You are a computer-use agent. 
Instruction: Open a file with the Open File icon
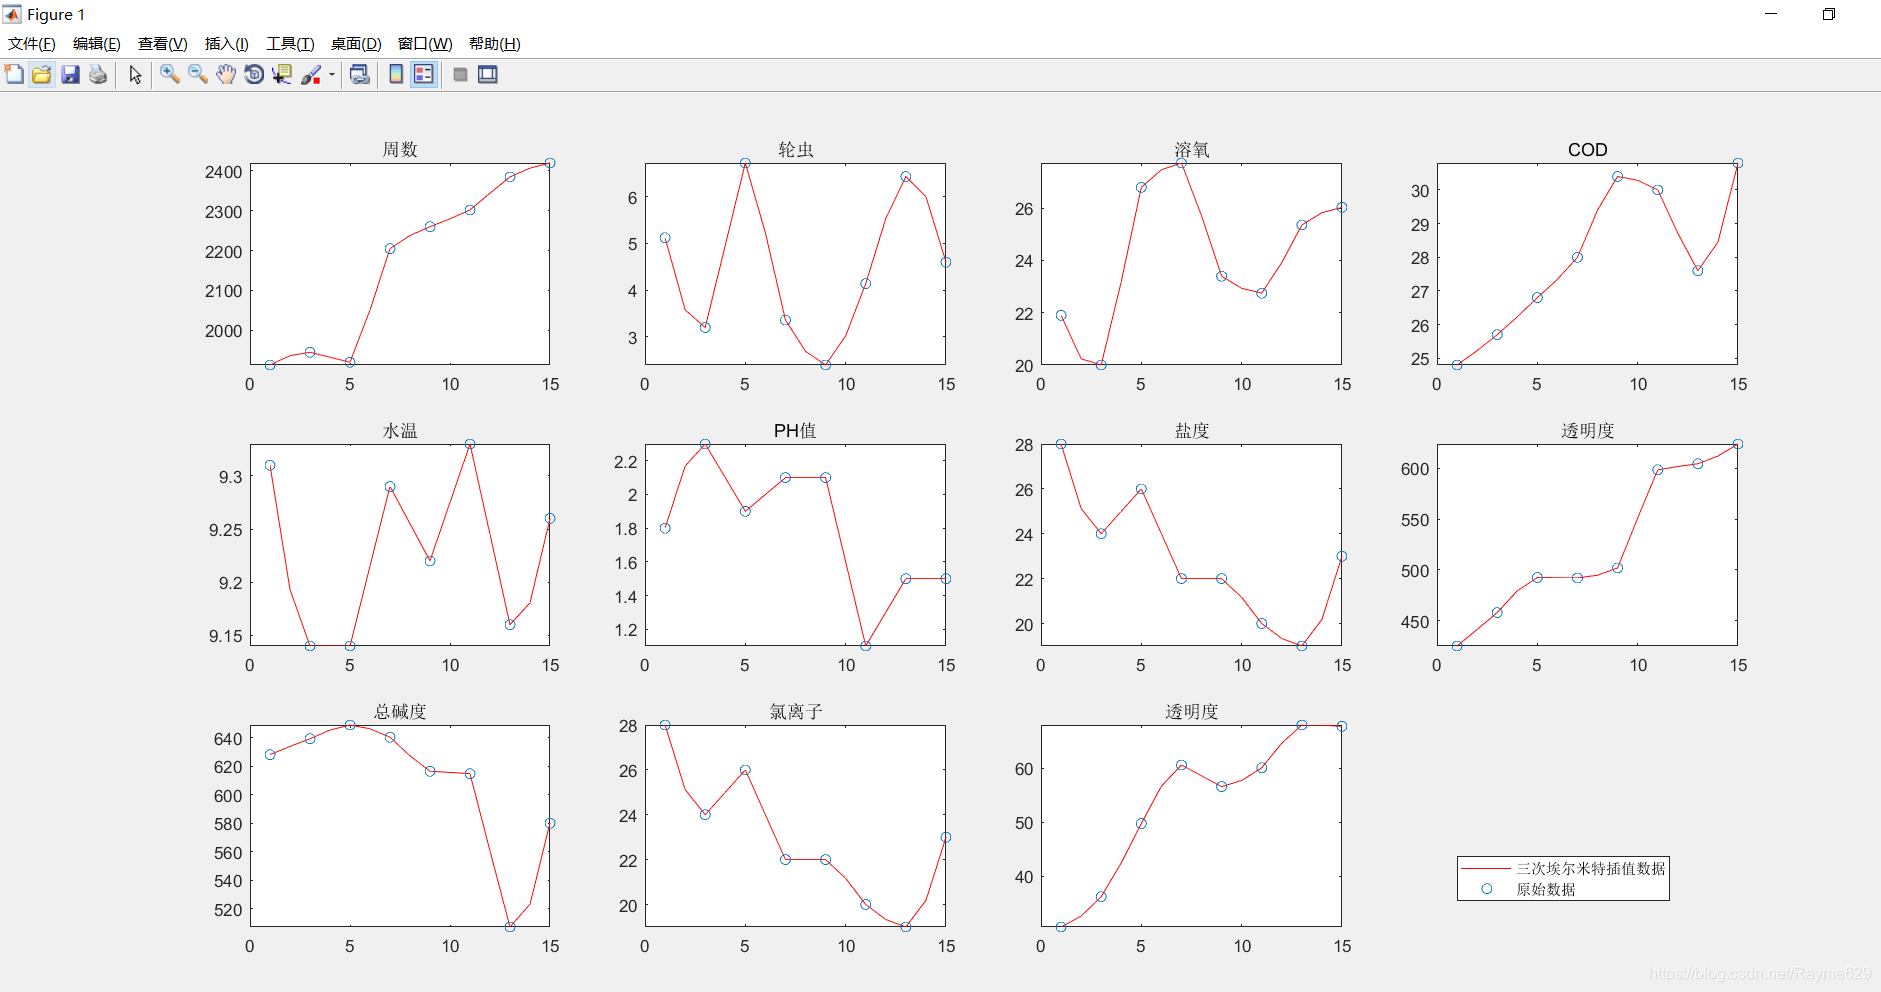[x=42, y=74]
